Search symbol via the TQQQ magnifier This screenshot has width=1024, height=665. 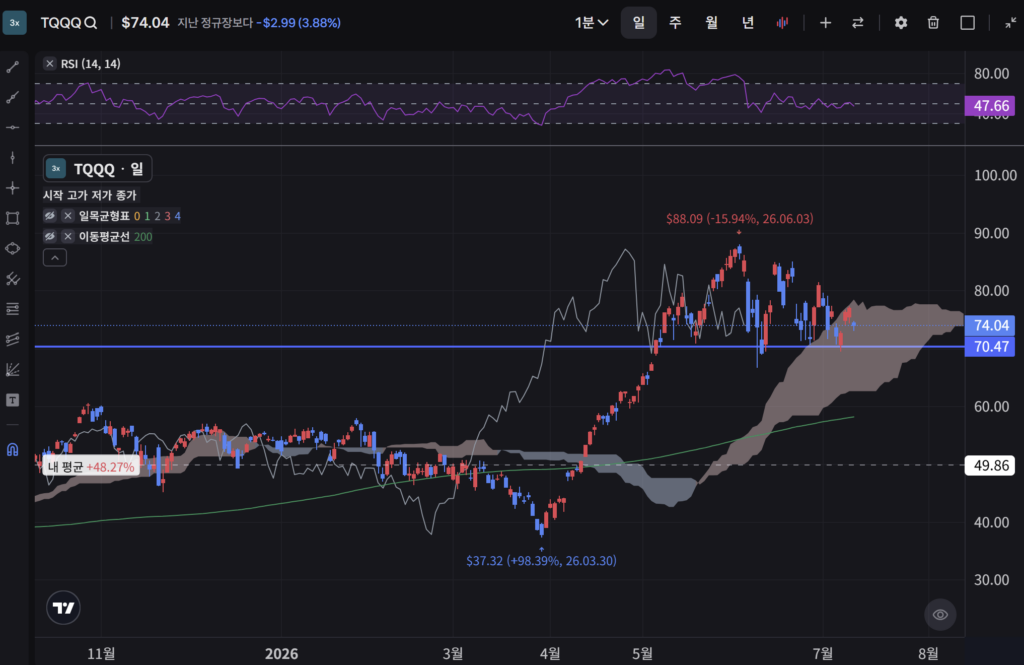(91, 23)
